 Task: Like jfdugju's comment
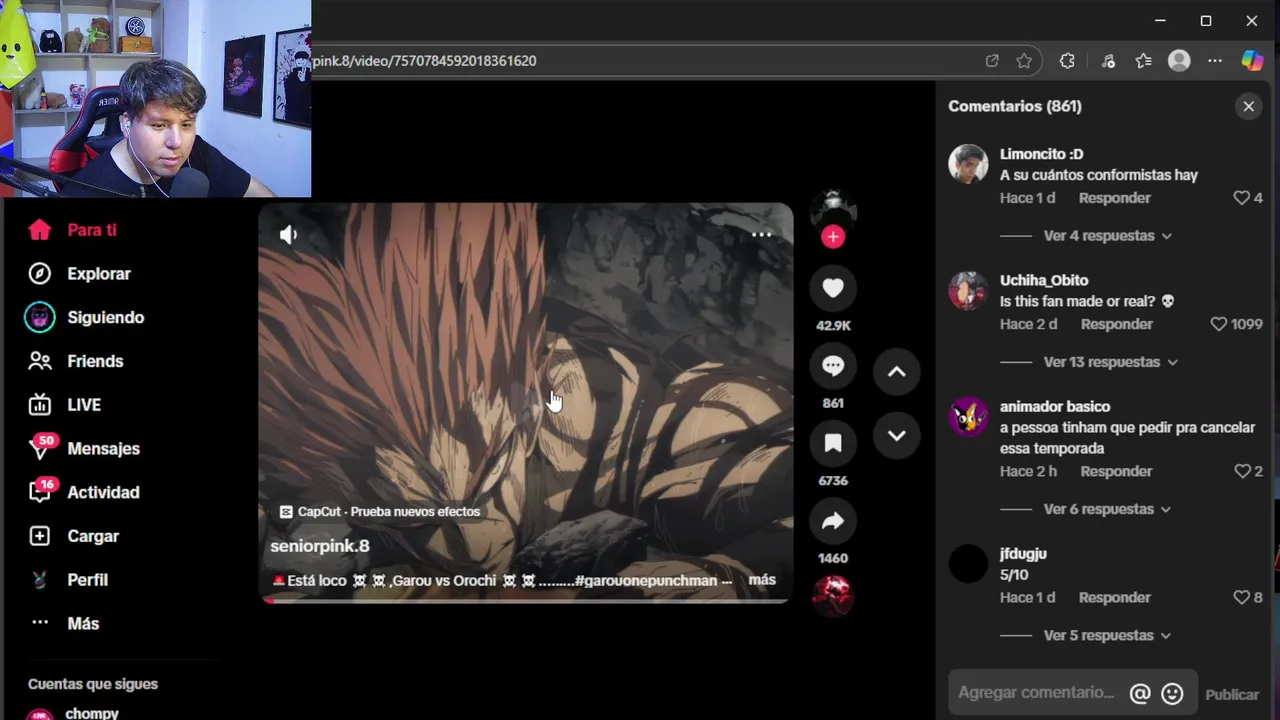click(x=1242, y=597)
